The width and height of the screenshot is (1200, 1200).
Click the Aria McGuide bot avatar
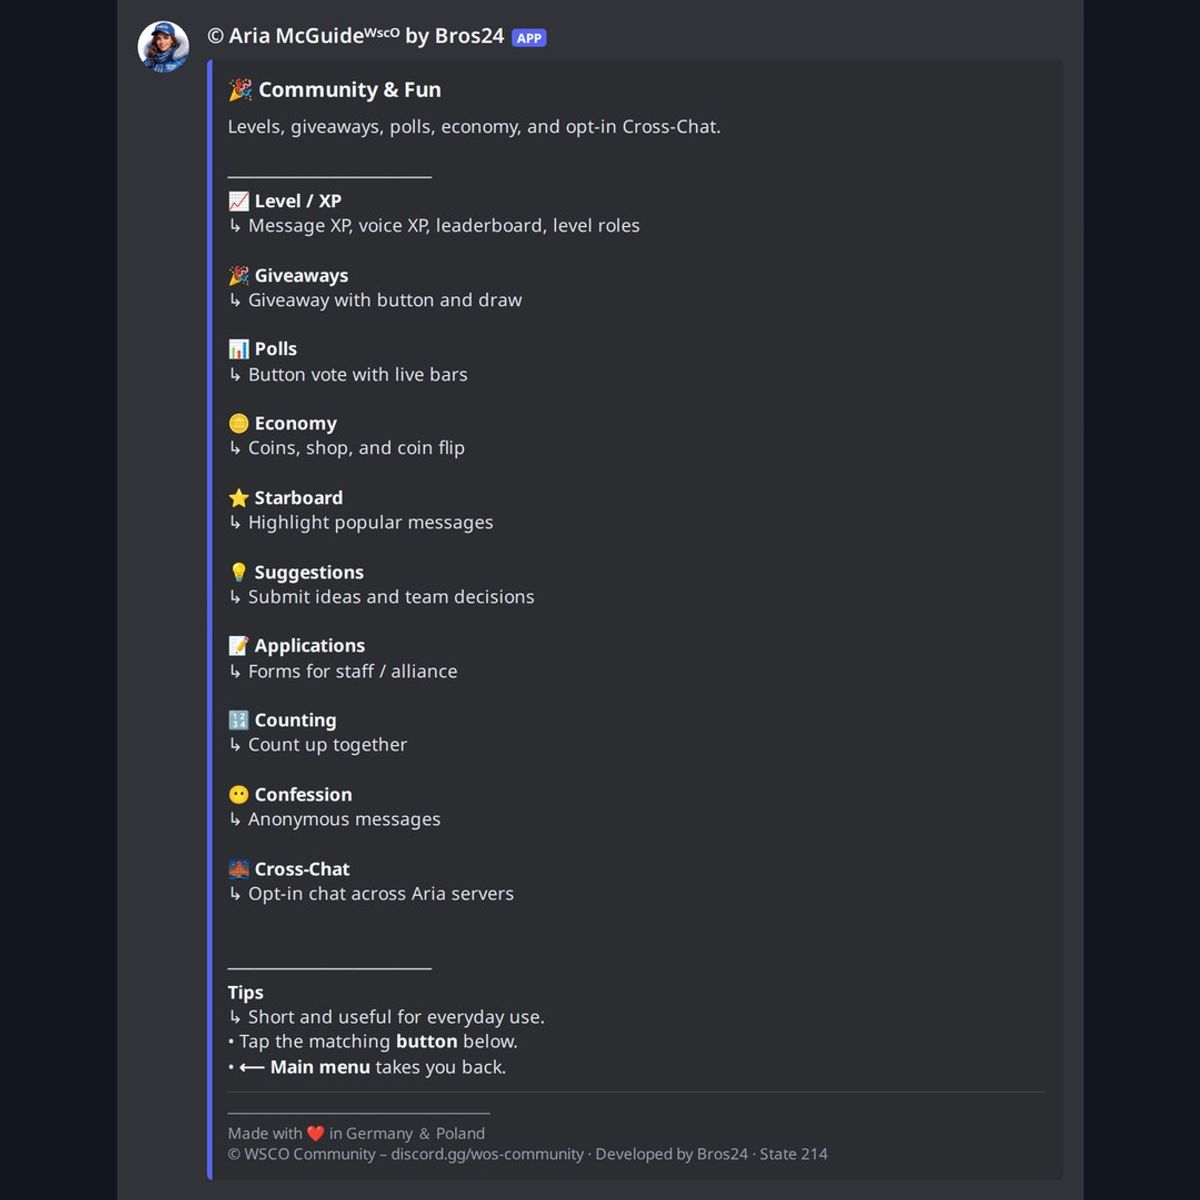coord(163,46)
